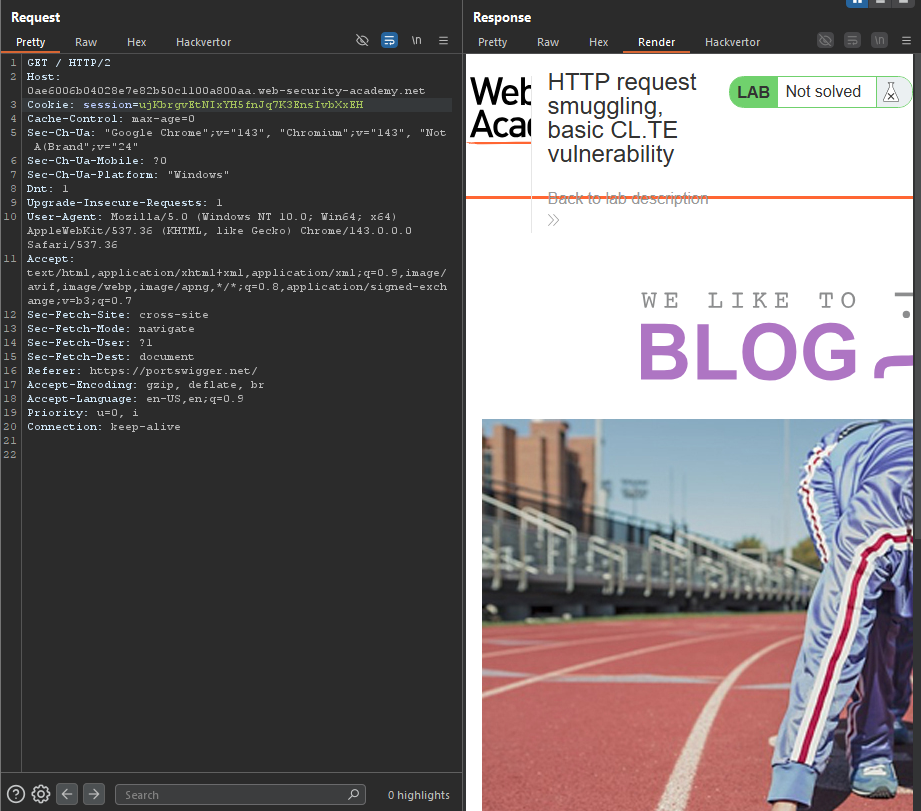This screenshot has height=811, width=921.
Task: Click the double chevron under lab description link
Action: (553, 220)
